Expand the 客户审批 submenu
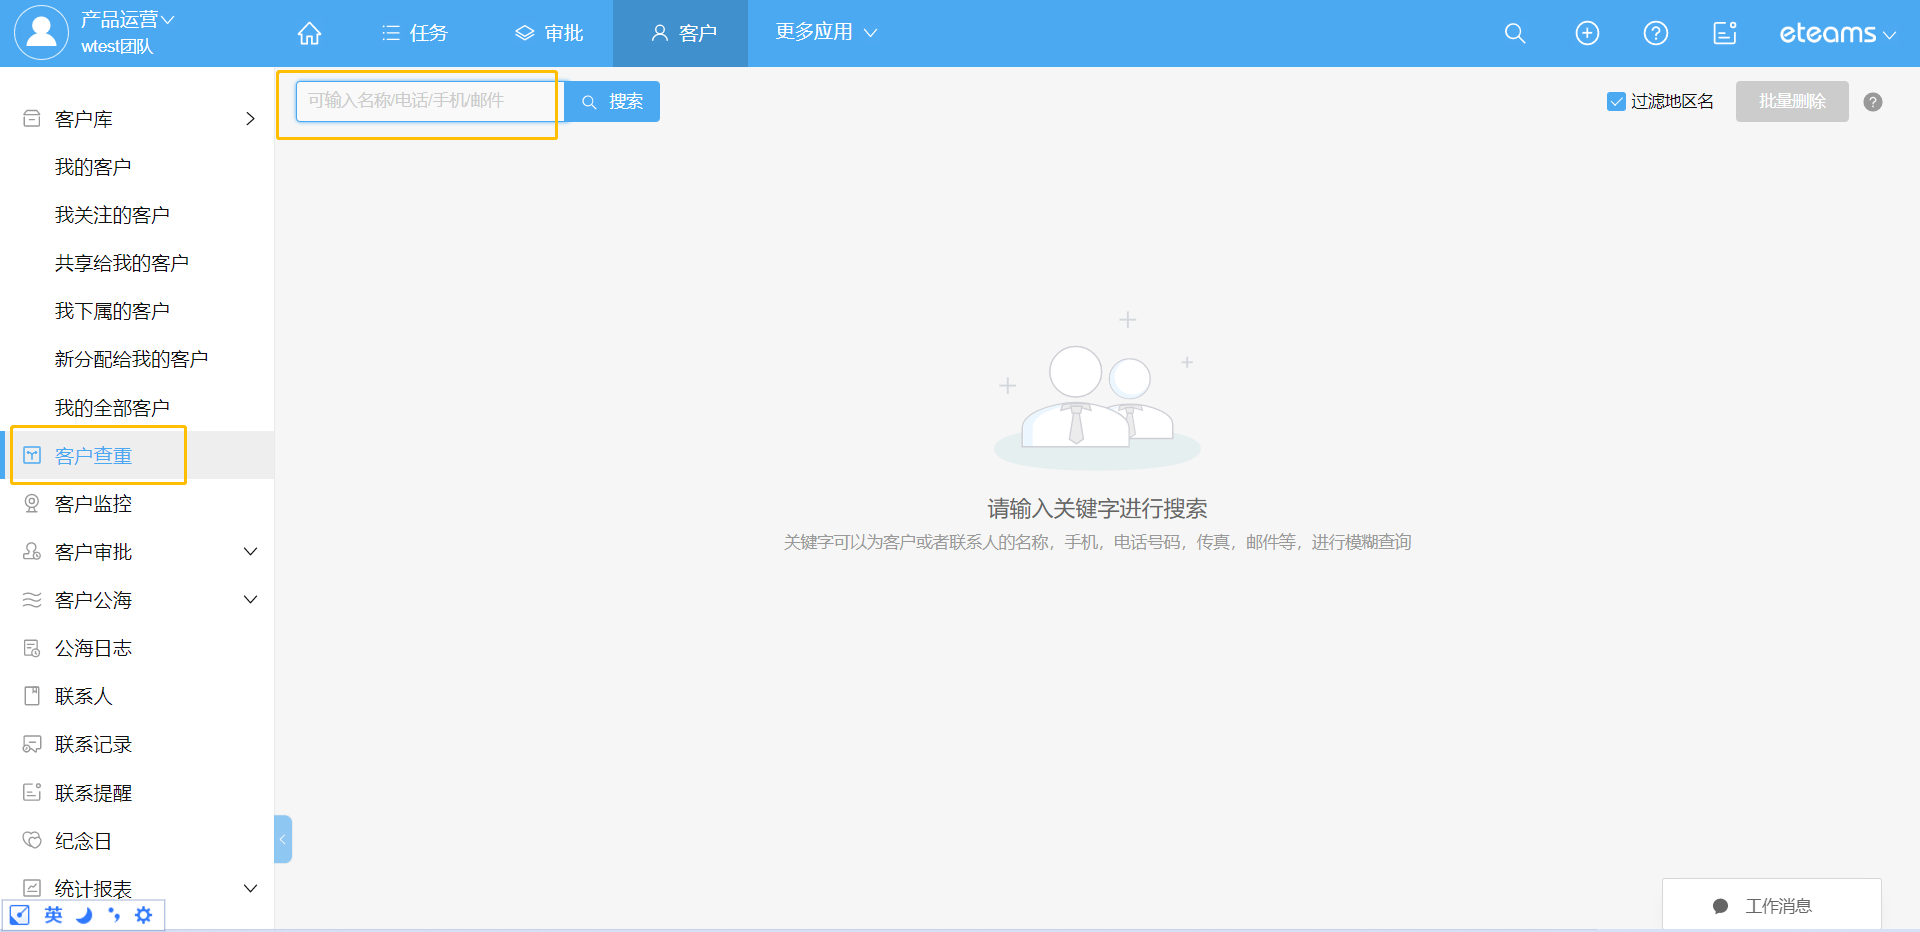This screenshot has height=932, width=1920. [x=250, y=552]
